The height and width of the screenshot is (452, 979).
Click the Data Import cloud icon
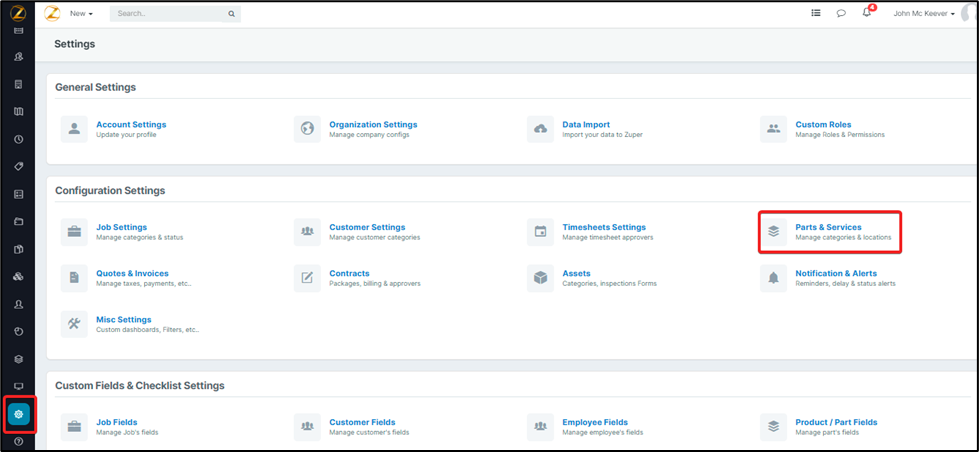(x=540, y=129)
